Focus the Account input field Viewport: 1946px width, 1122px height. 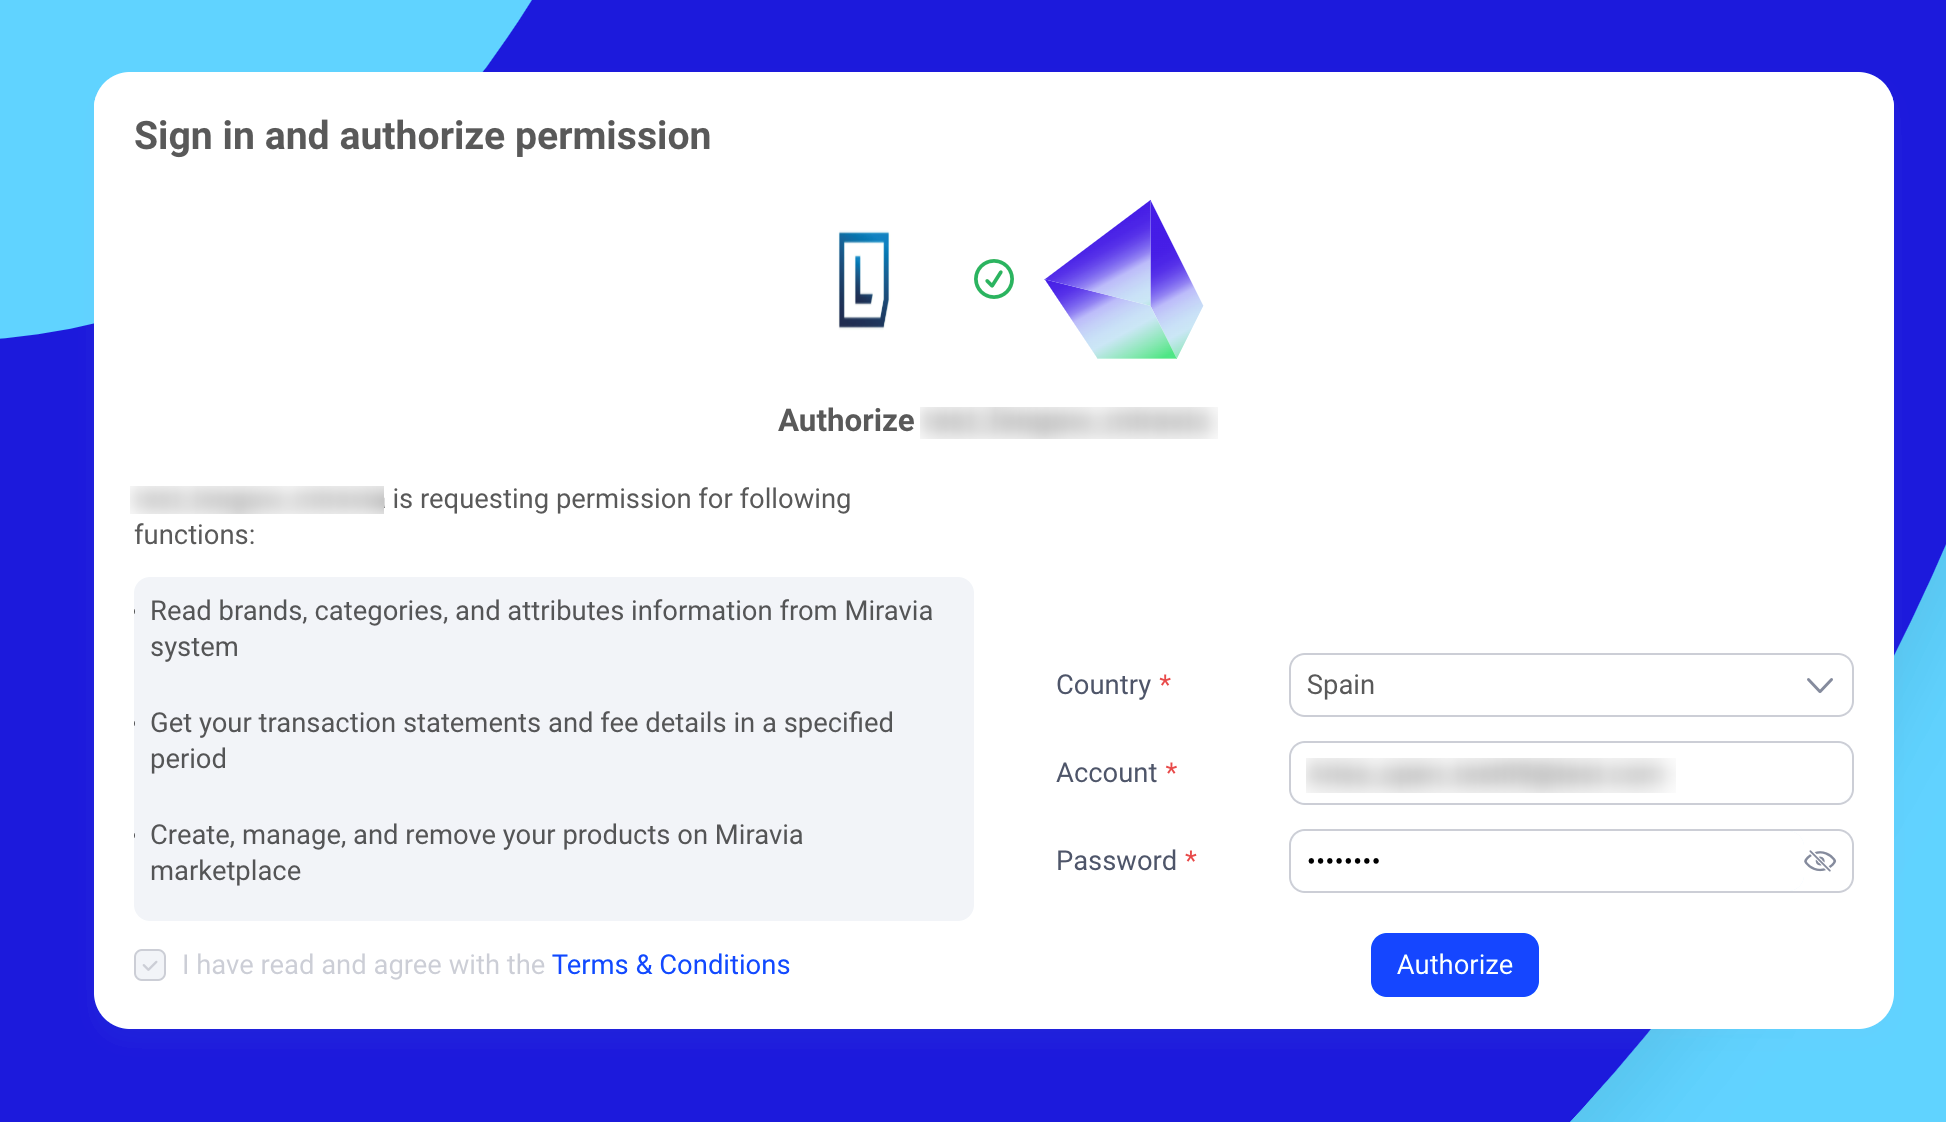pos(1570,773)
